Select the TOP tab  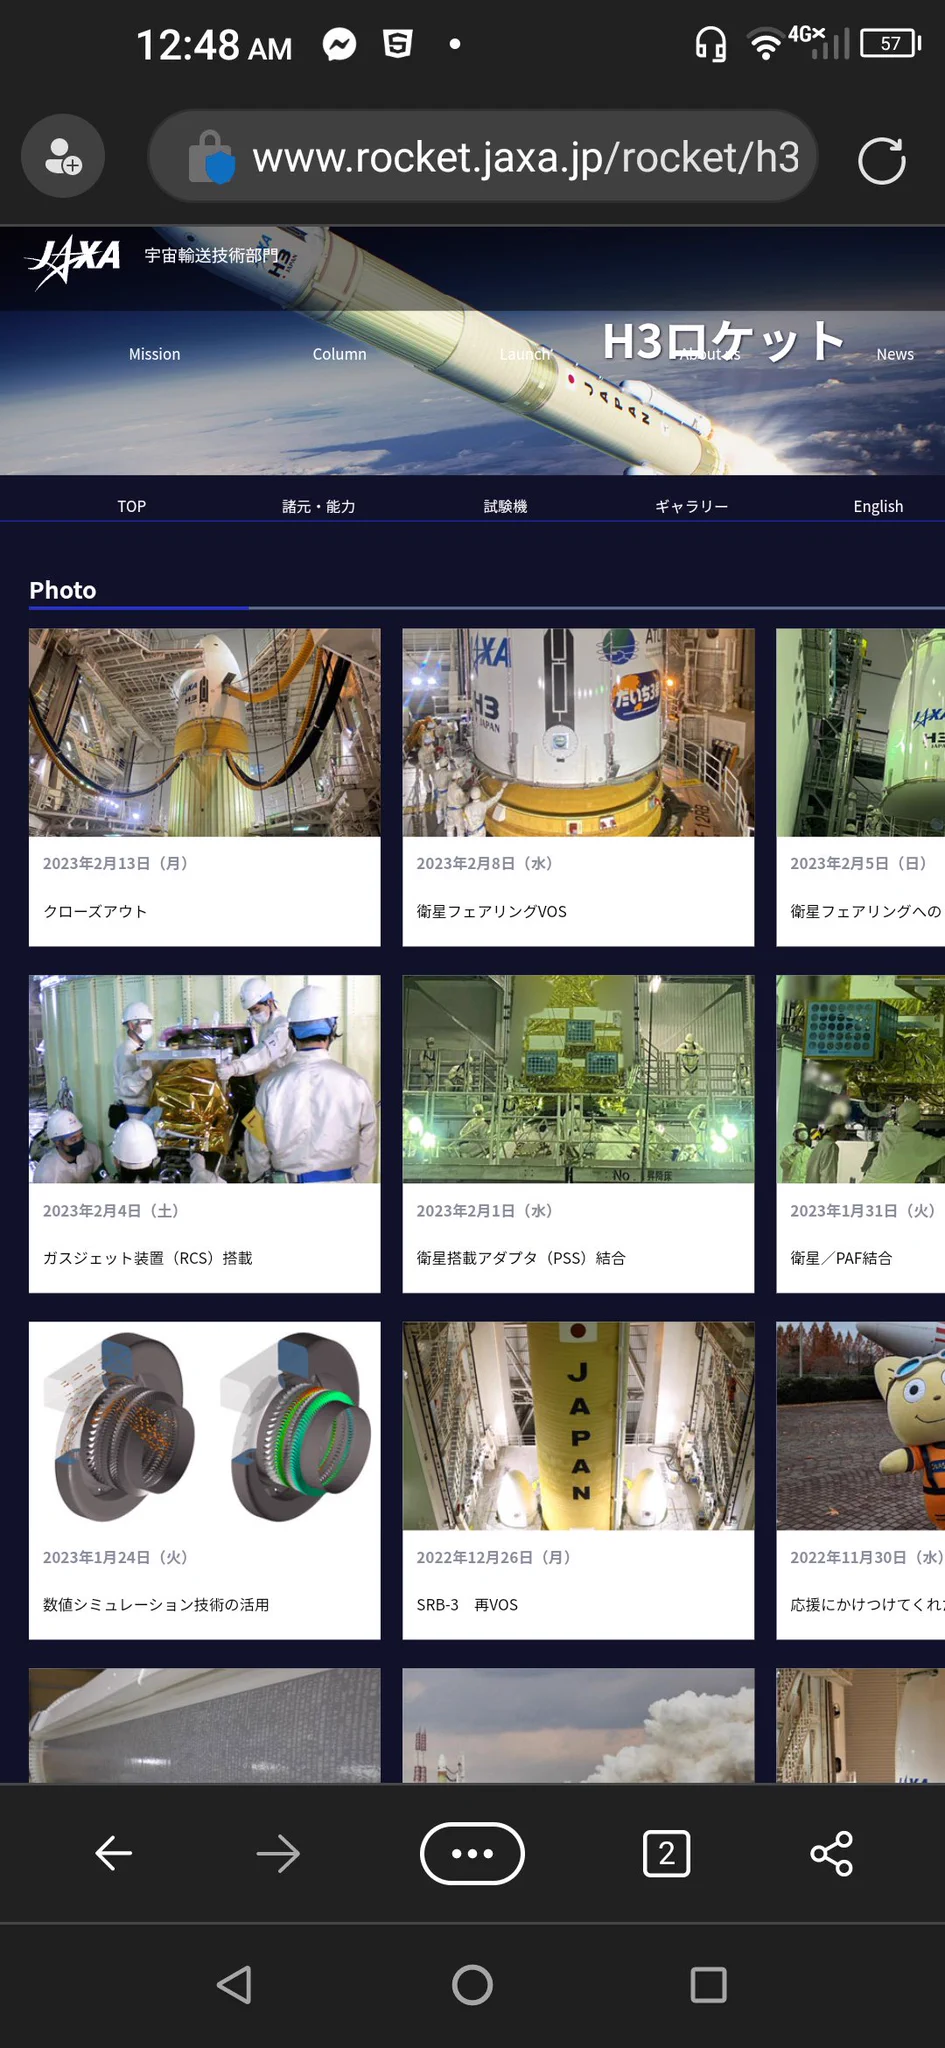pyautogui.click(x=131, y=506)
